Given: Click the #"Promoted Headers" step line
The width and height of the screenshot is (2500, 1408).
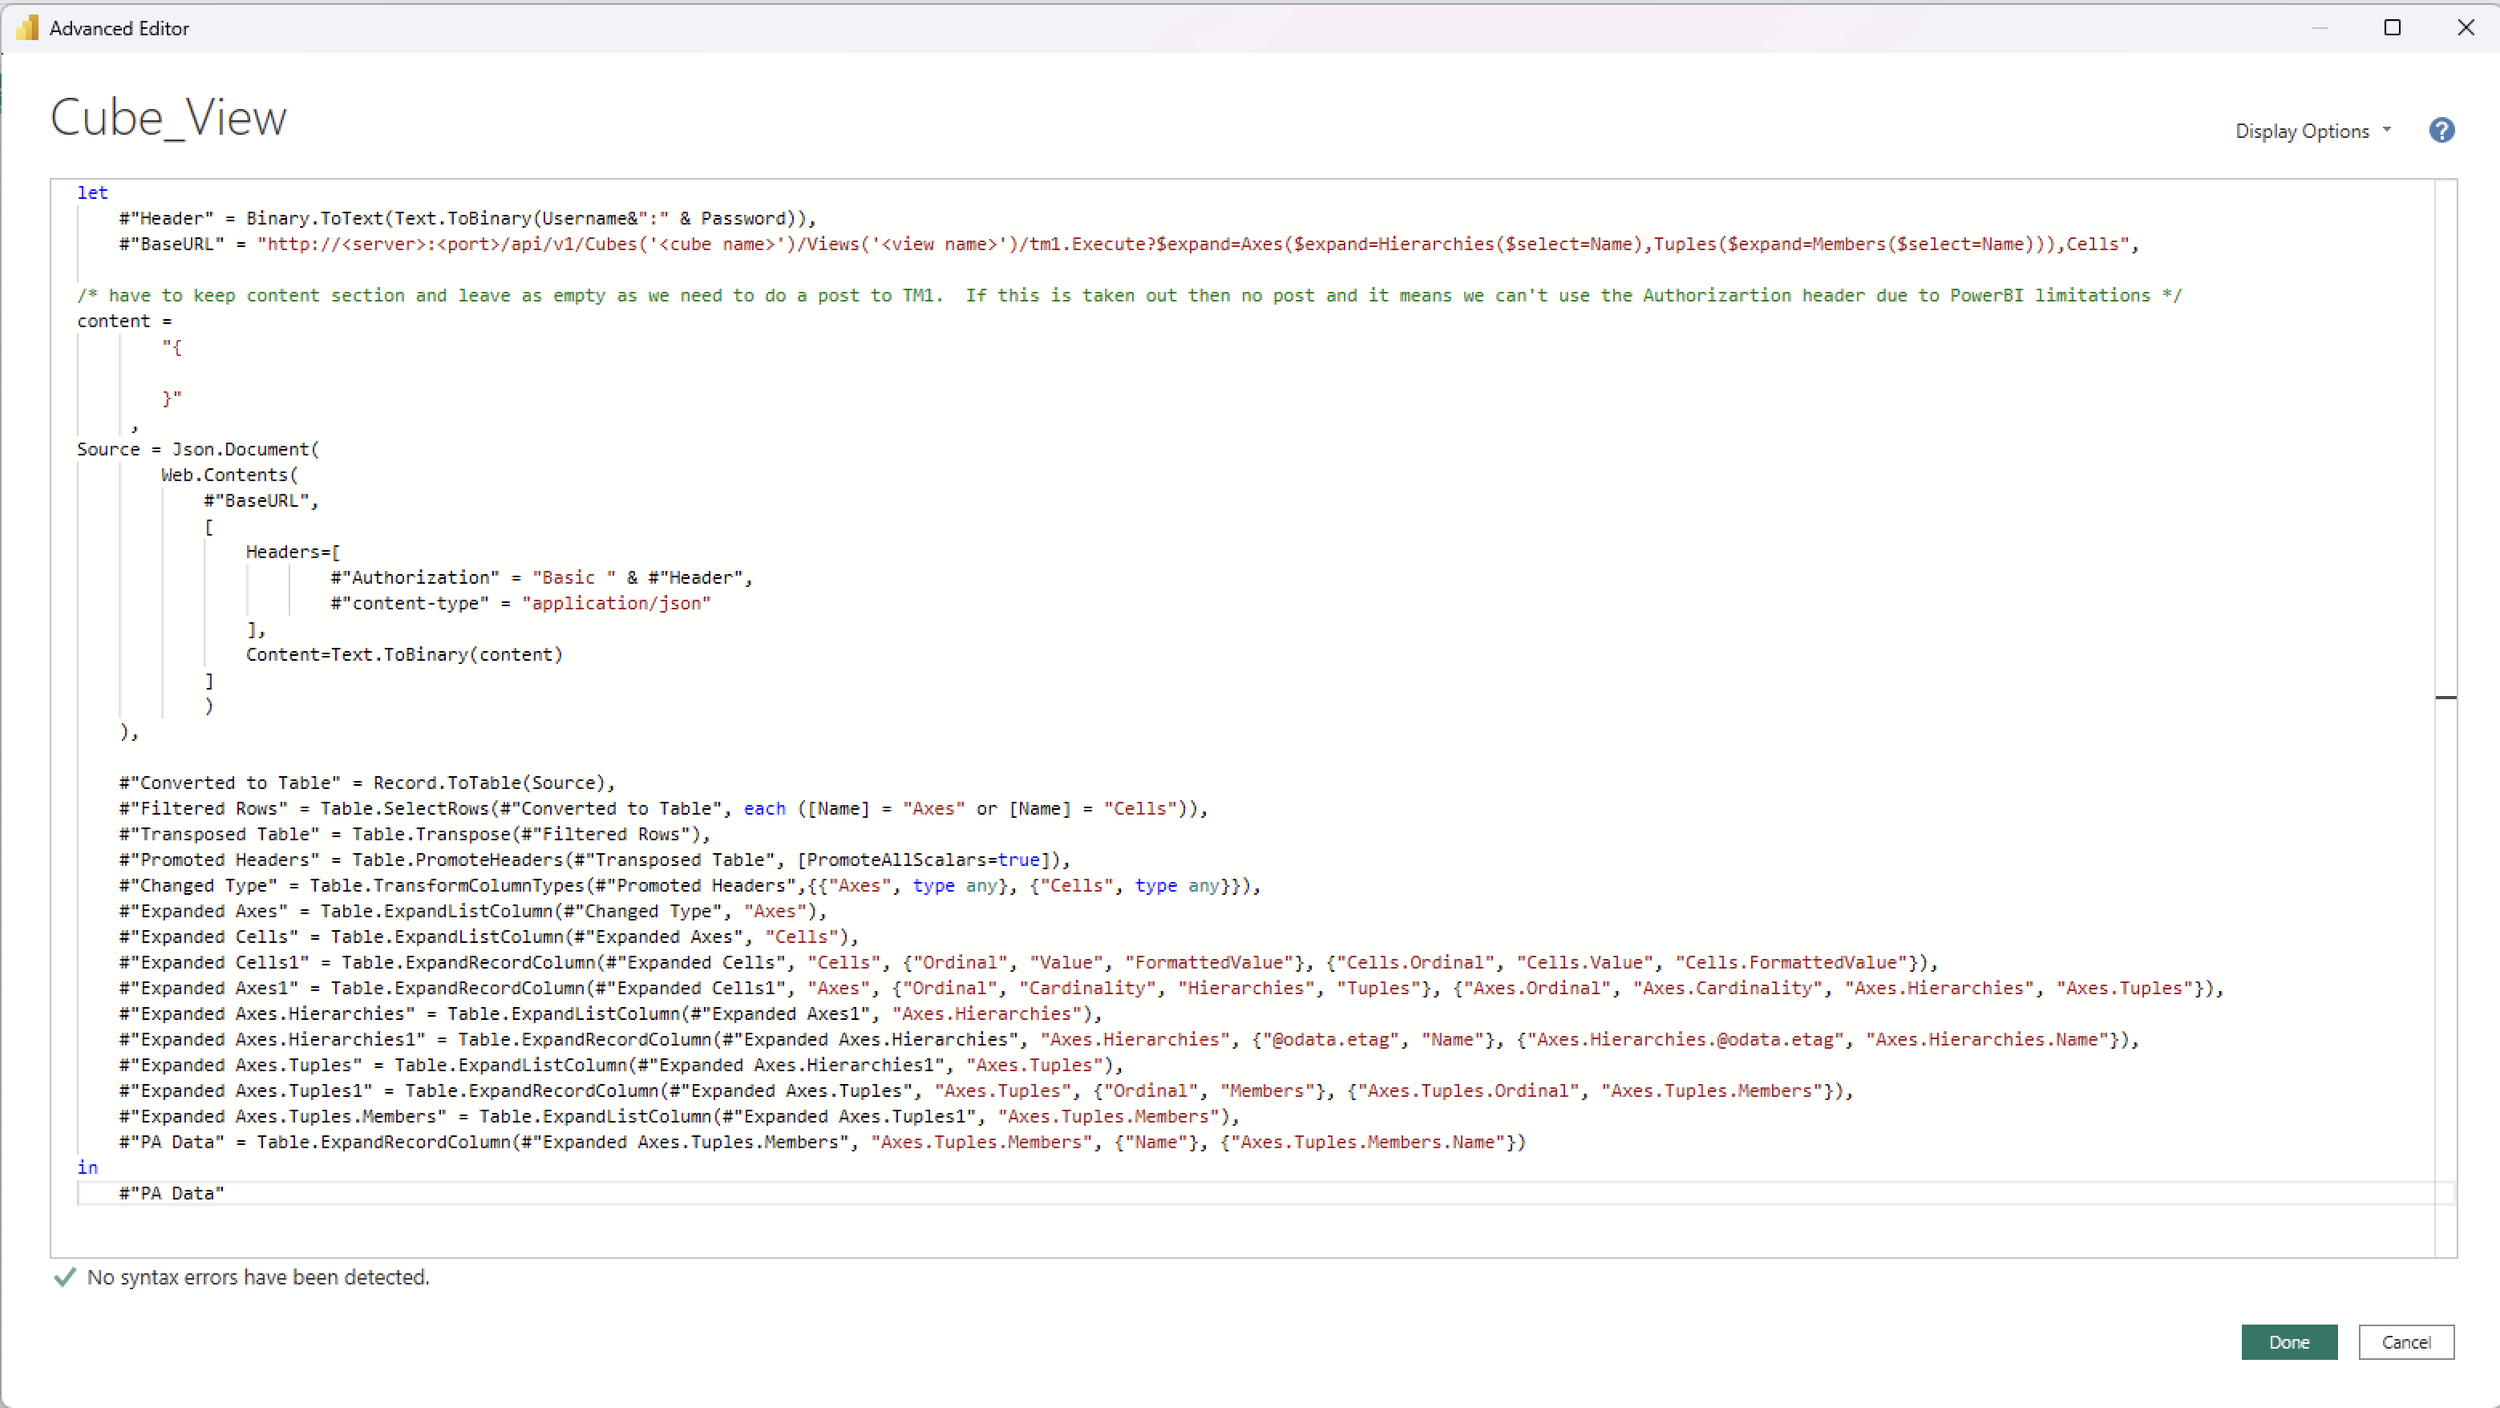Looking at the screenshot, I should tap(594, 860).
